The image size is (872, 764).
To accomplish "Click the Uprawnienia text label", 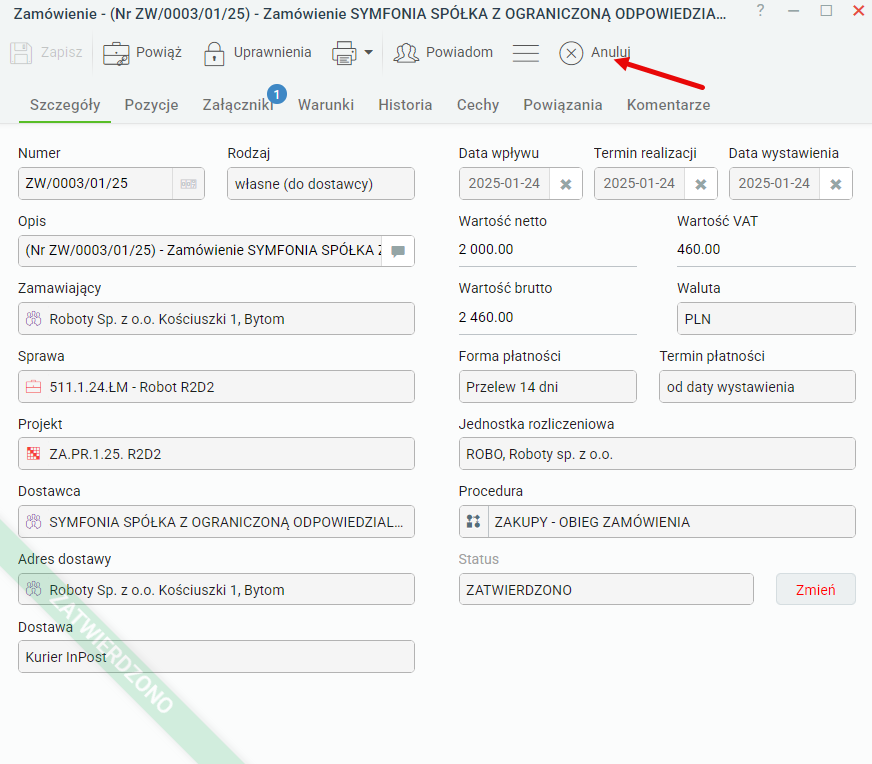I will (272, 52).
